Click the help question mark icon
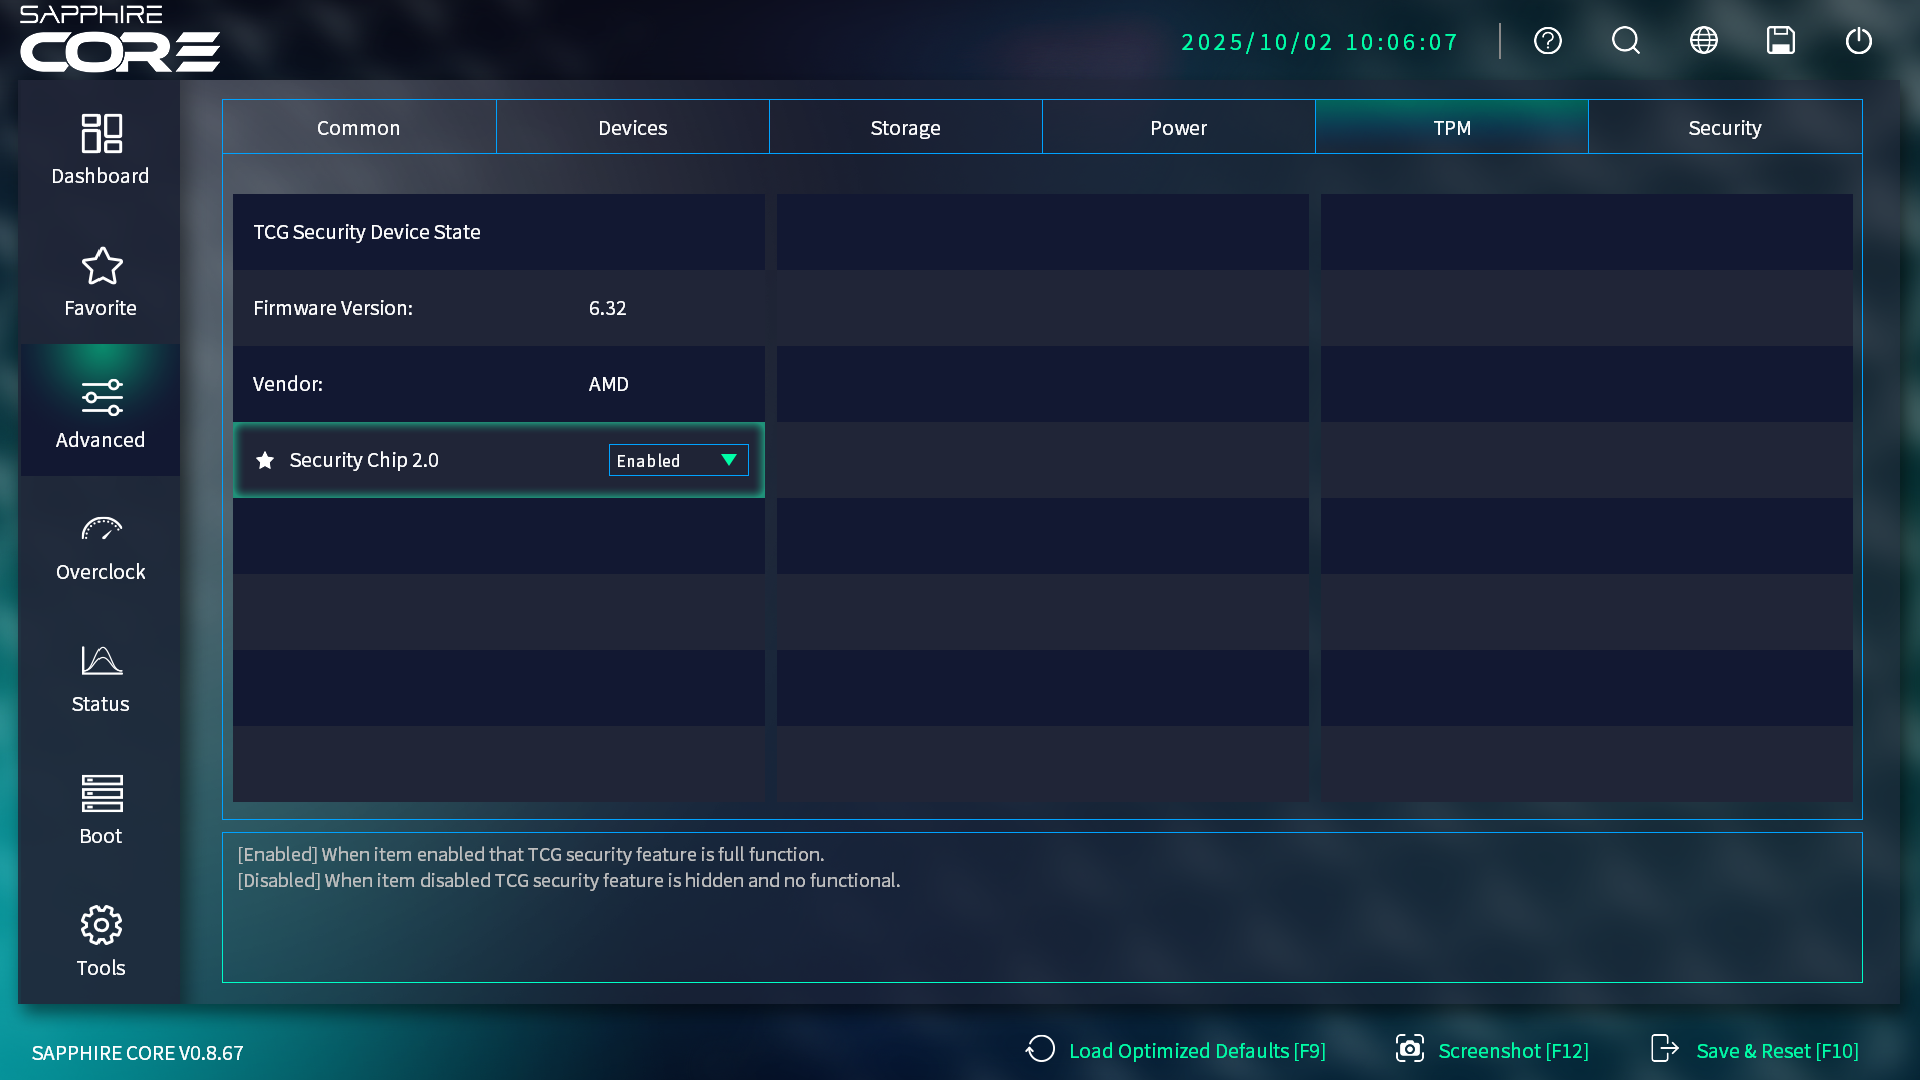Screen dimensions: 1920x1080 [1547, 41]
